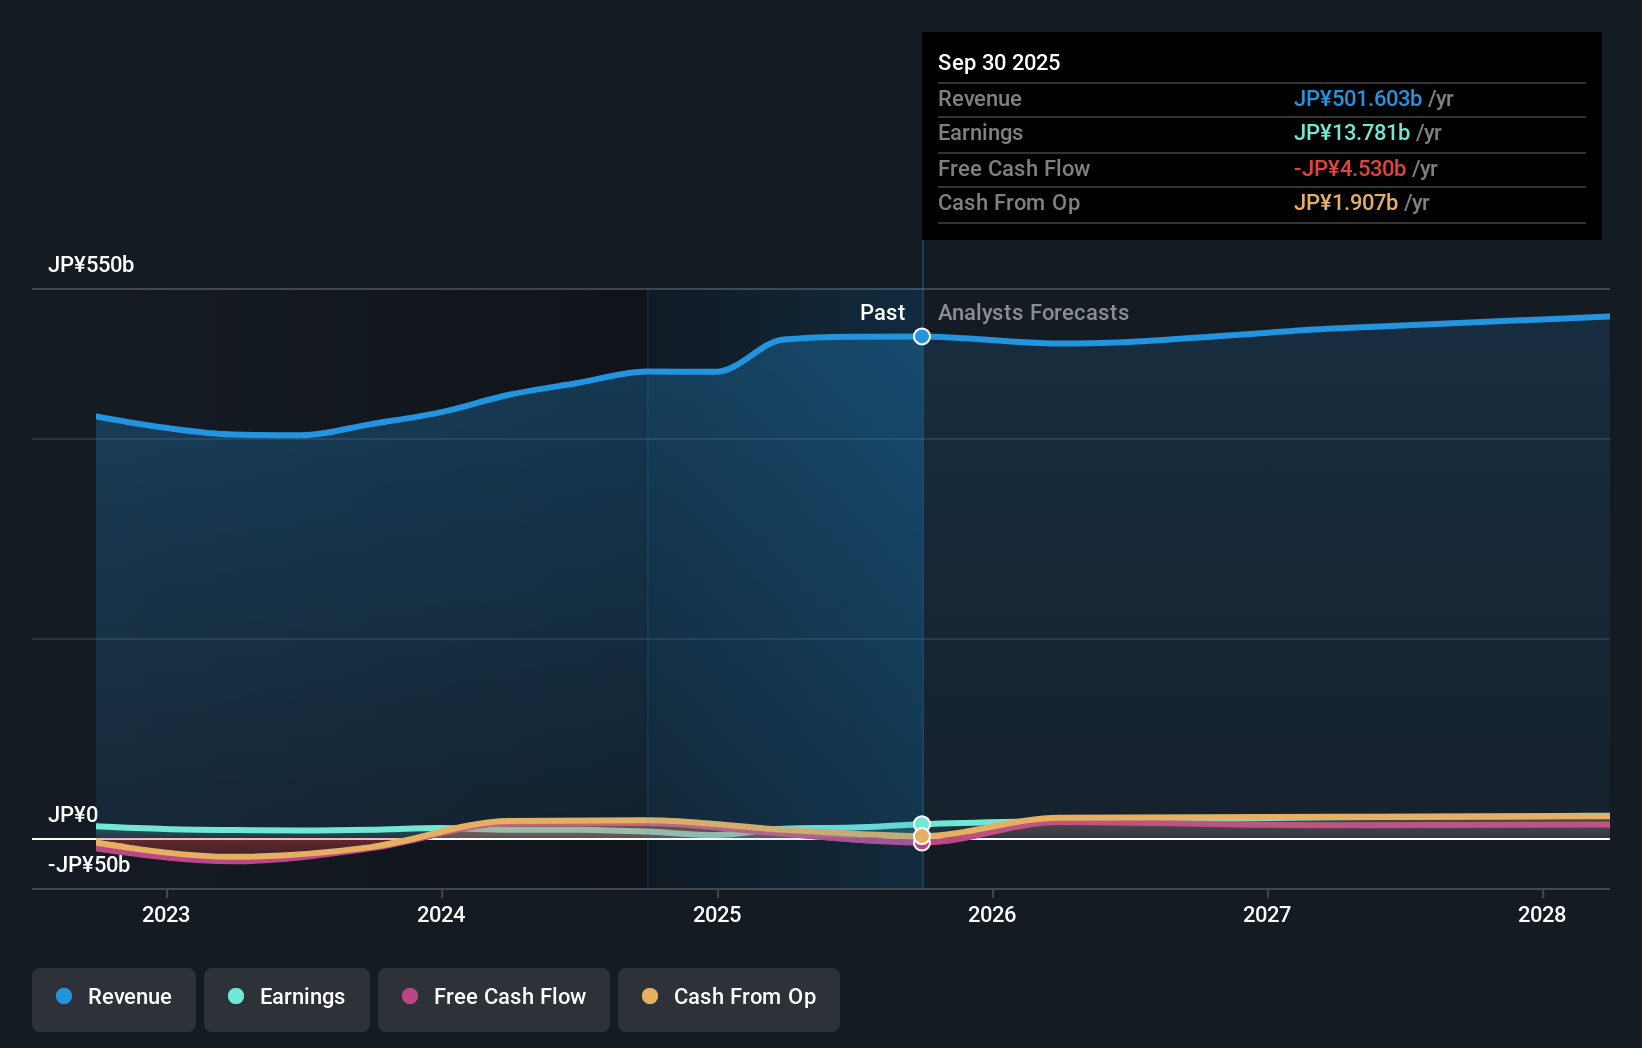Image resolution: width=1642 pixels, height=1048 pixels.
Task: Click the orange Cash From Op legend dot
Action: point(651,997)
